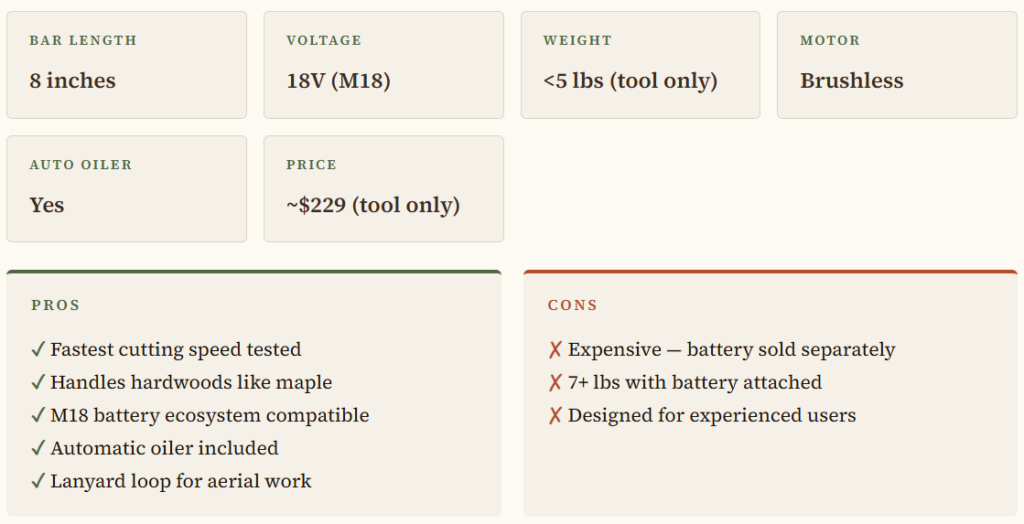Click the Weight spec card
Viewport: 1024px width, 524px height.
(640, 65)
